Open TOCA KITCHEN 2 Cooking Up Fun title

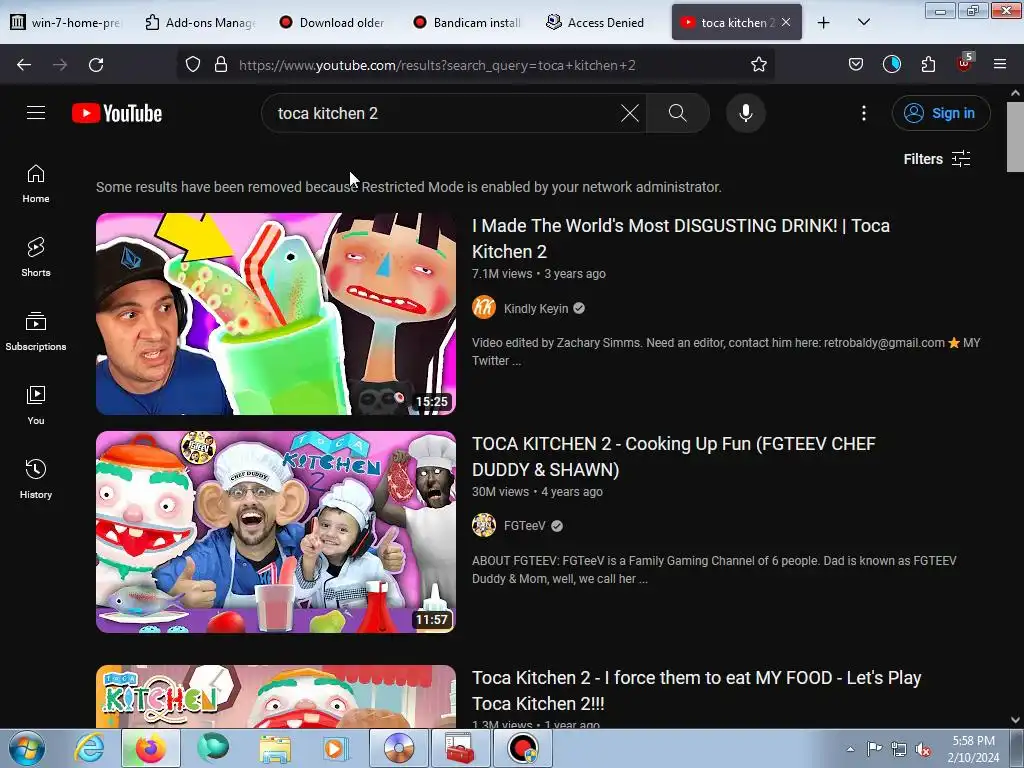(674, 456)
